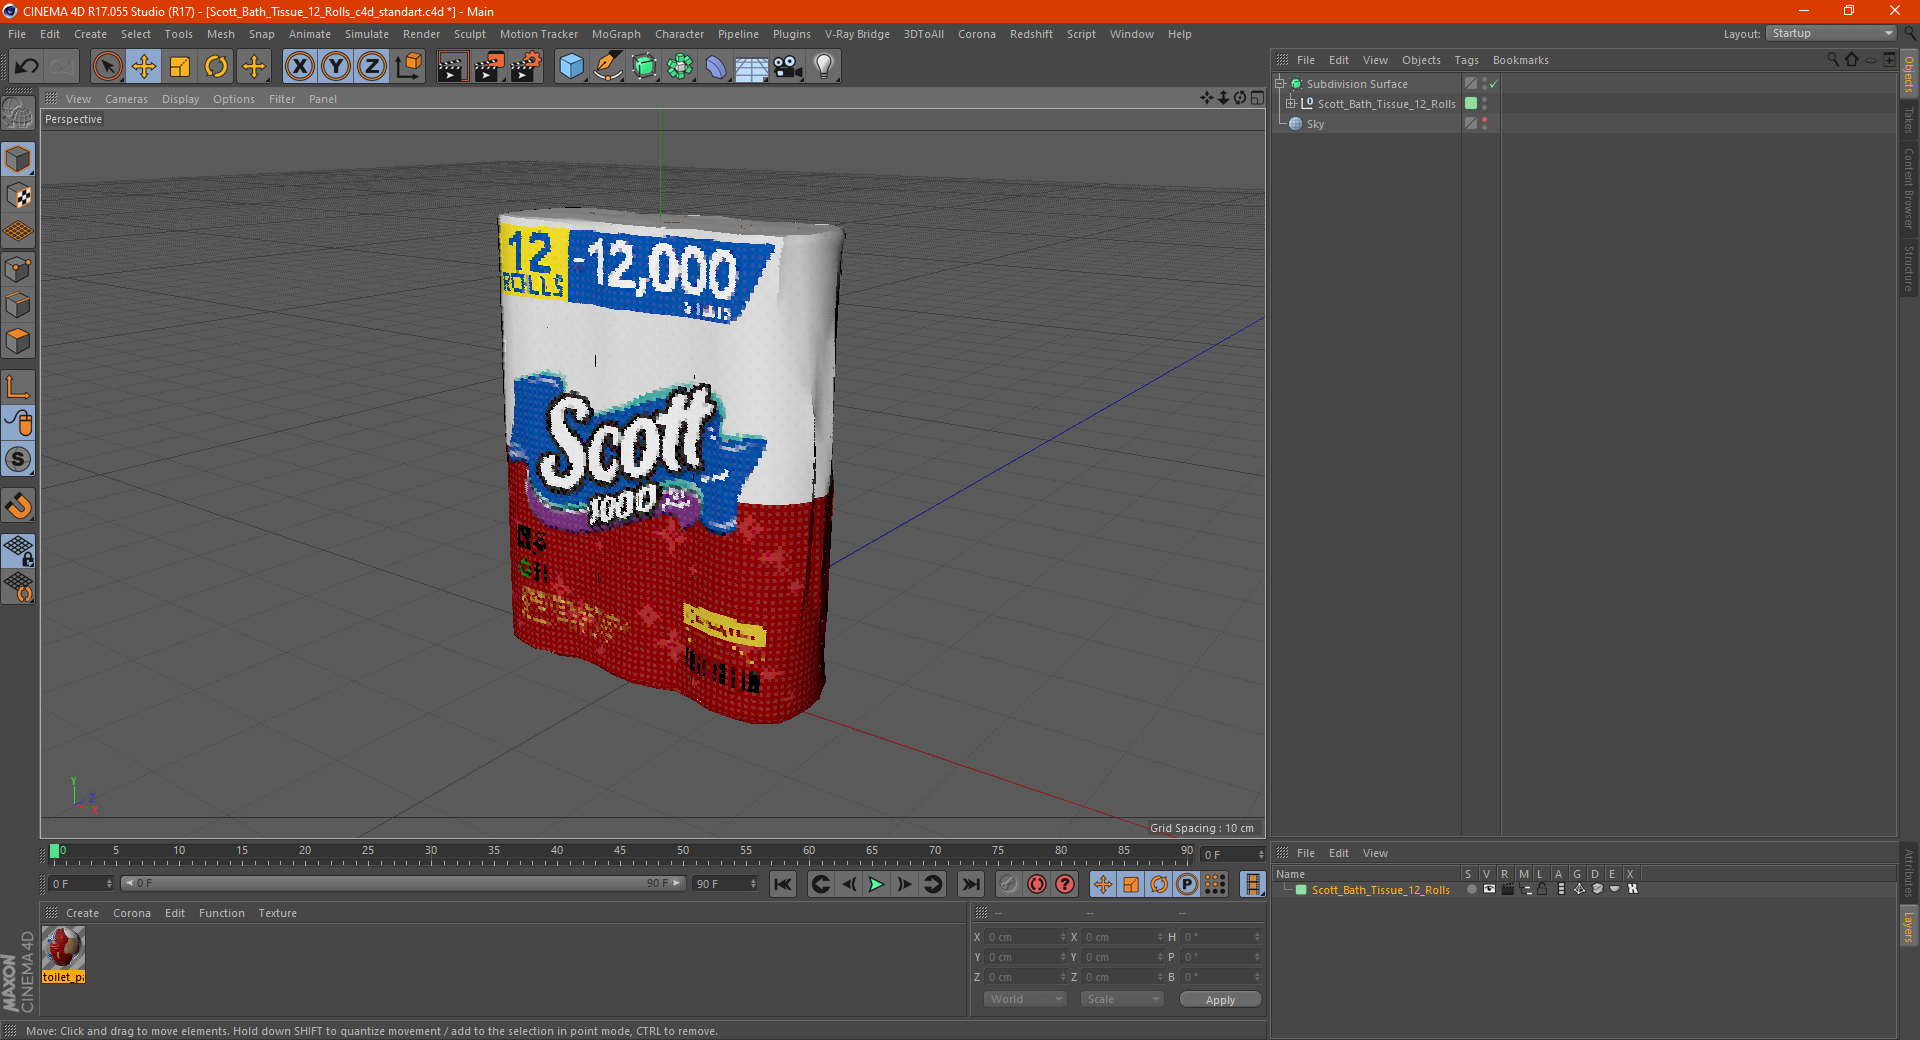
Task: Enable the Axis tool icon
Action: (x=18, y=387)
